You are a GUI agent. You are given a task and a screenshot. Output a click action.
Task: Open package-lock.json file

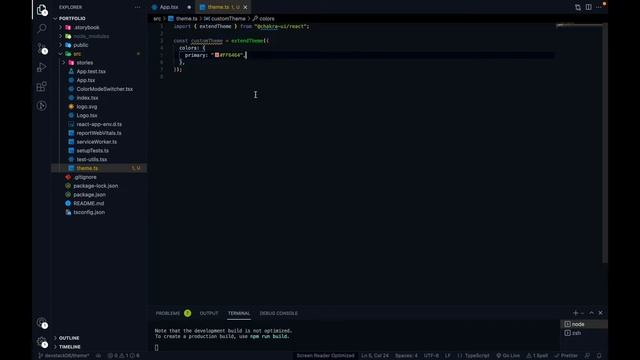point(96,186)
